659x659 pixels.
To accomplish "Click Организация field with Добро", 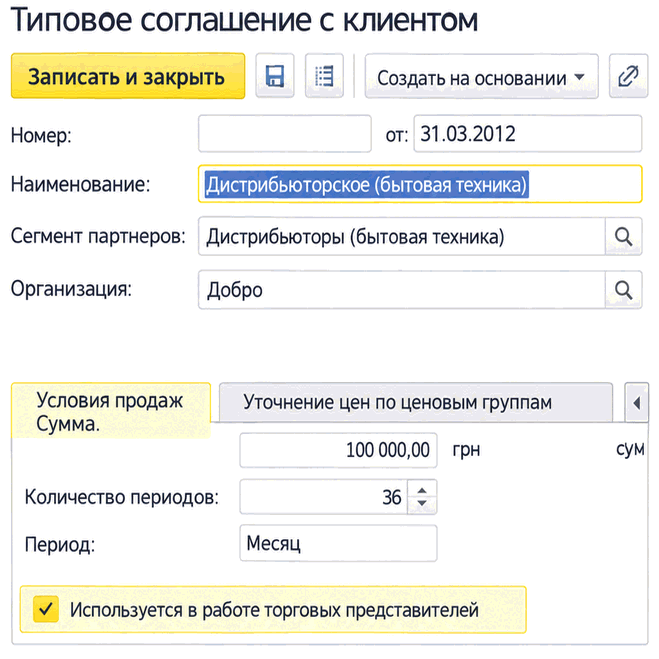I will (401, 290).
